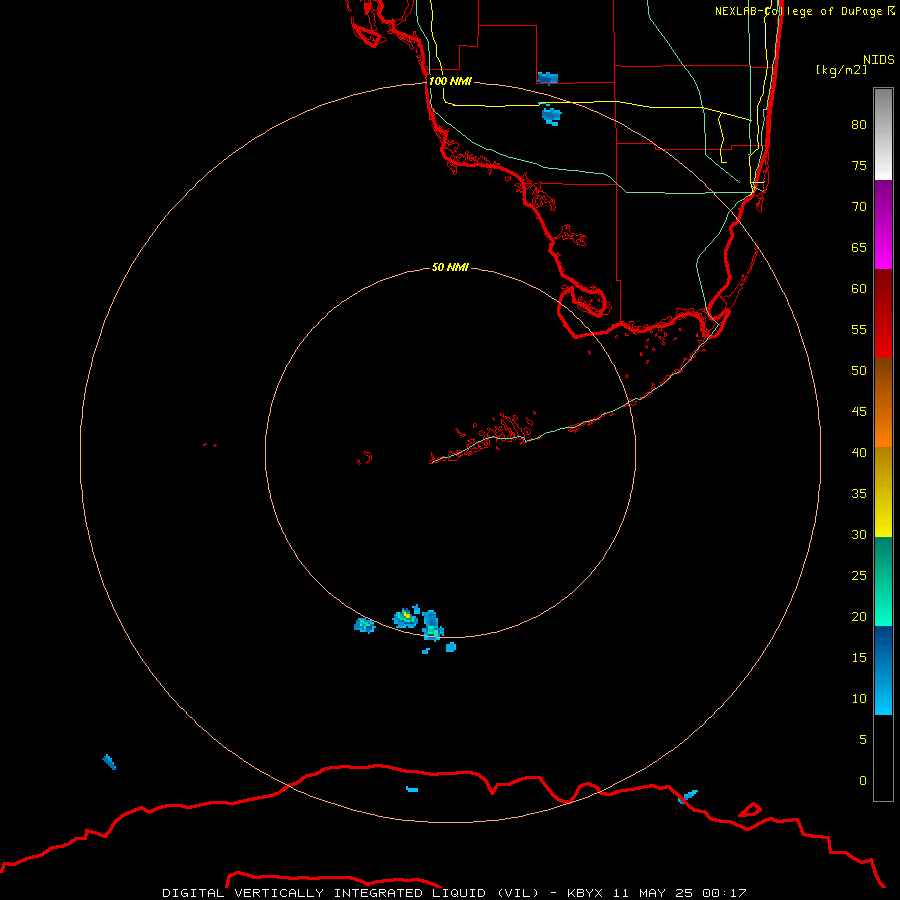The image size is (900, 900).
Task: Select legend value 35
Action: point(859,494)
